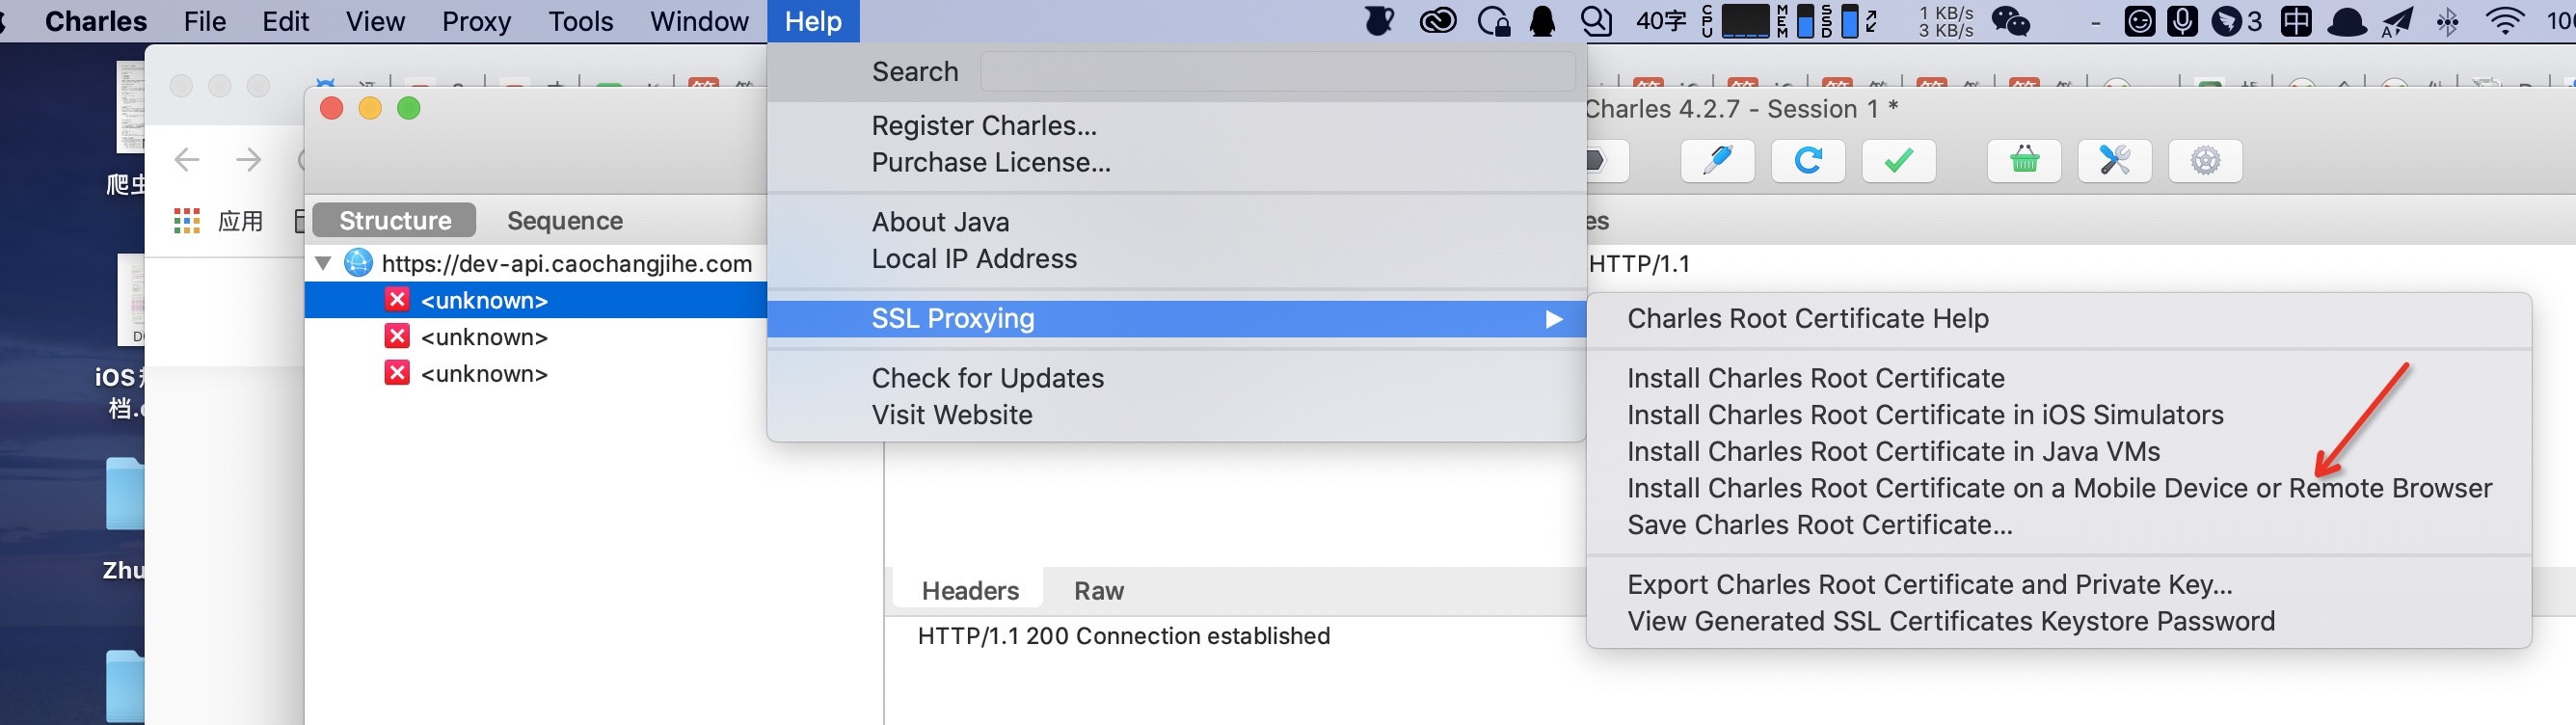The width and height of the screenshot is (2576, 725).
Task: Open Settings via the gear toolbar icon
Action: tap(2205, 161)
